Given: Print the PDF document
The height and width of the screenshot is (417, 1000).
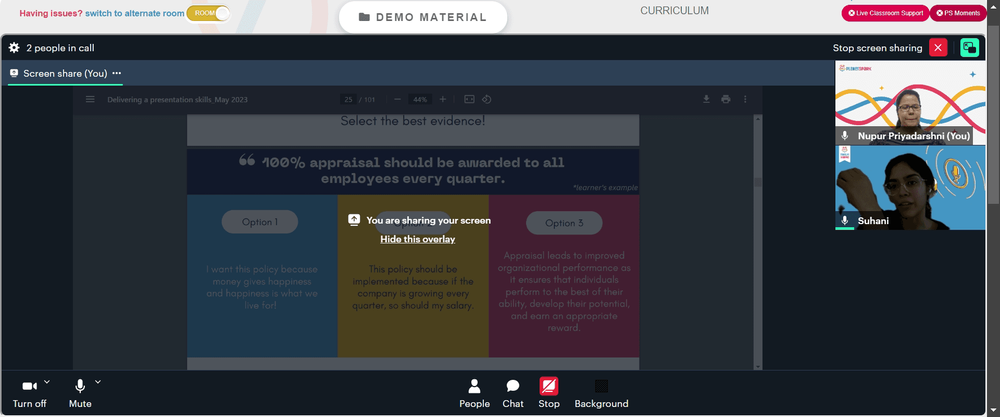Looking at the screenshot, I should pyautogui.click(x=725, y=99).
